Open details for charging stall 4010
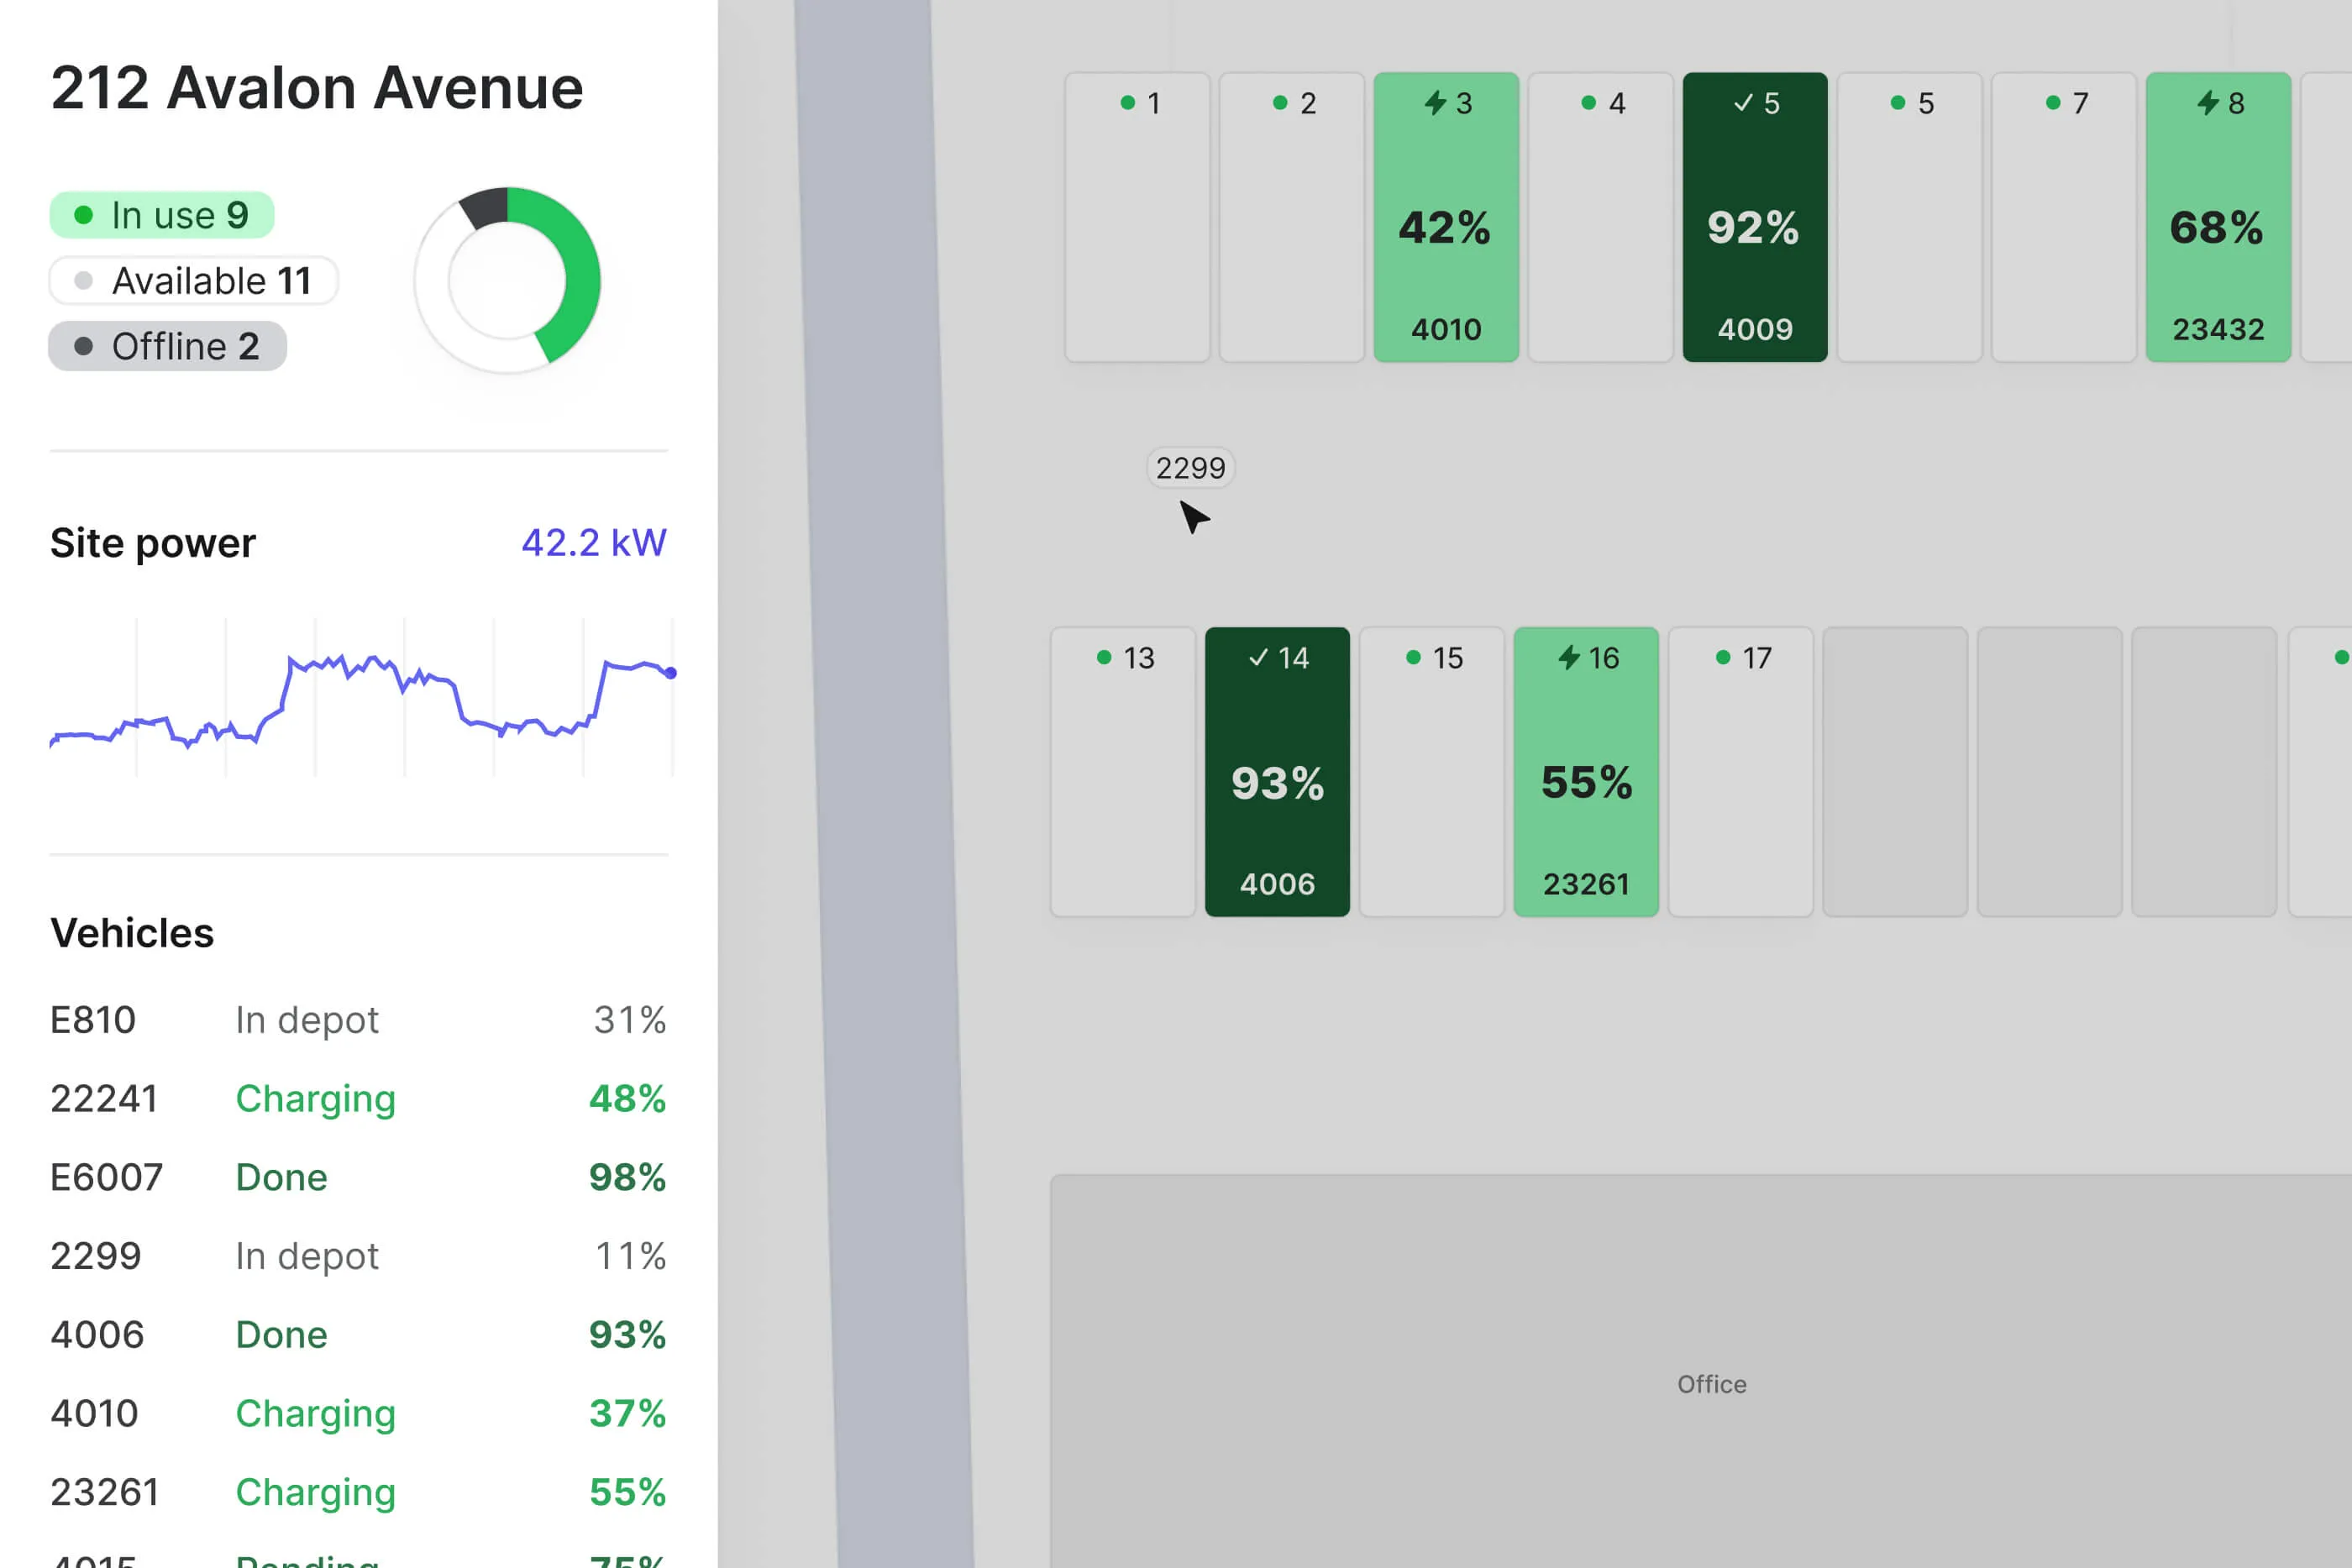Image resolution: width=2352 pixels, height=1568 pixels. click(x=1446, y=217)
